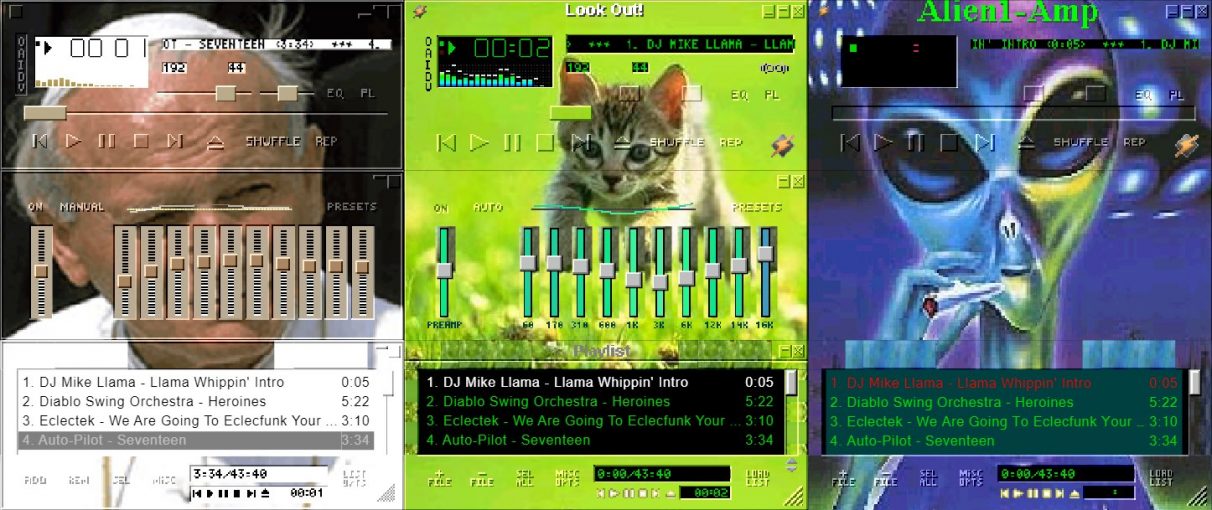Click Previous track in the left Pope-skin player
The height and width of the screenshot is (510, 1212).
click(40, 141)
